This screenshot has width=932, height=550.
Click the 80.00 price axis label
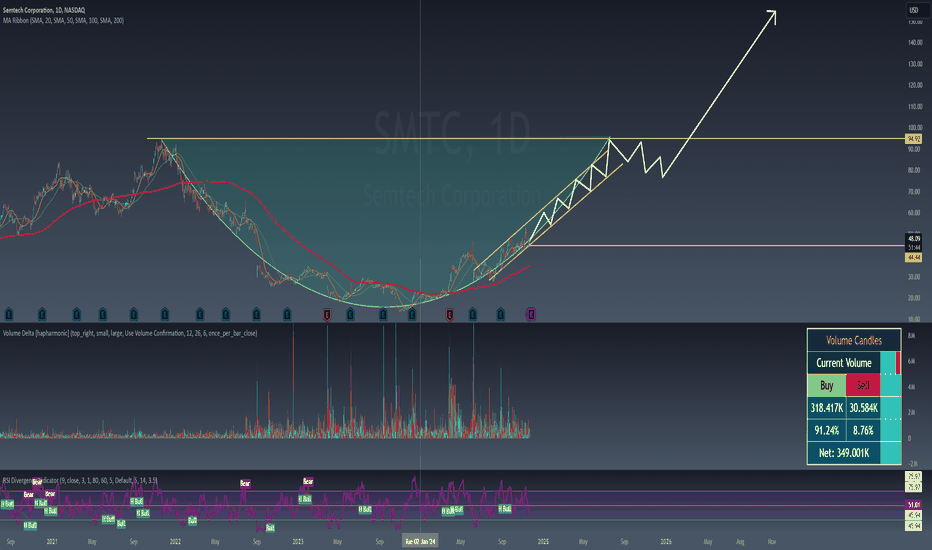coord(914,170)
